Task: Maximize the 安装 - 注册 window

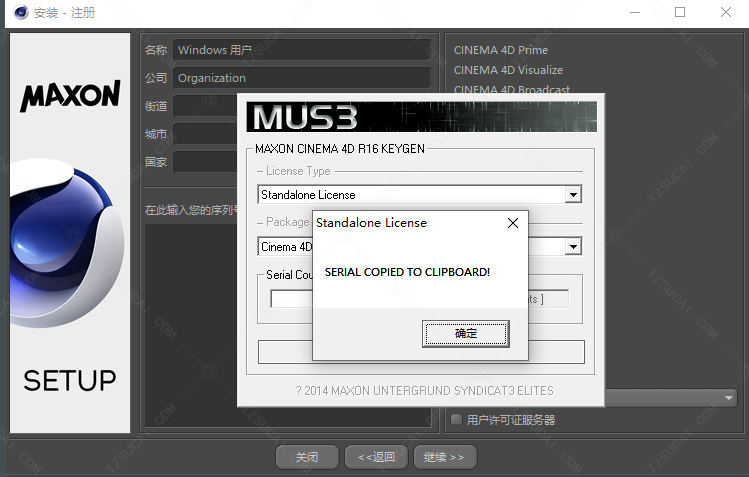Action: tap(680, 12)
